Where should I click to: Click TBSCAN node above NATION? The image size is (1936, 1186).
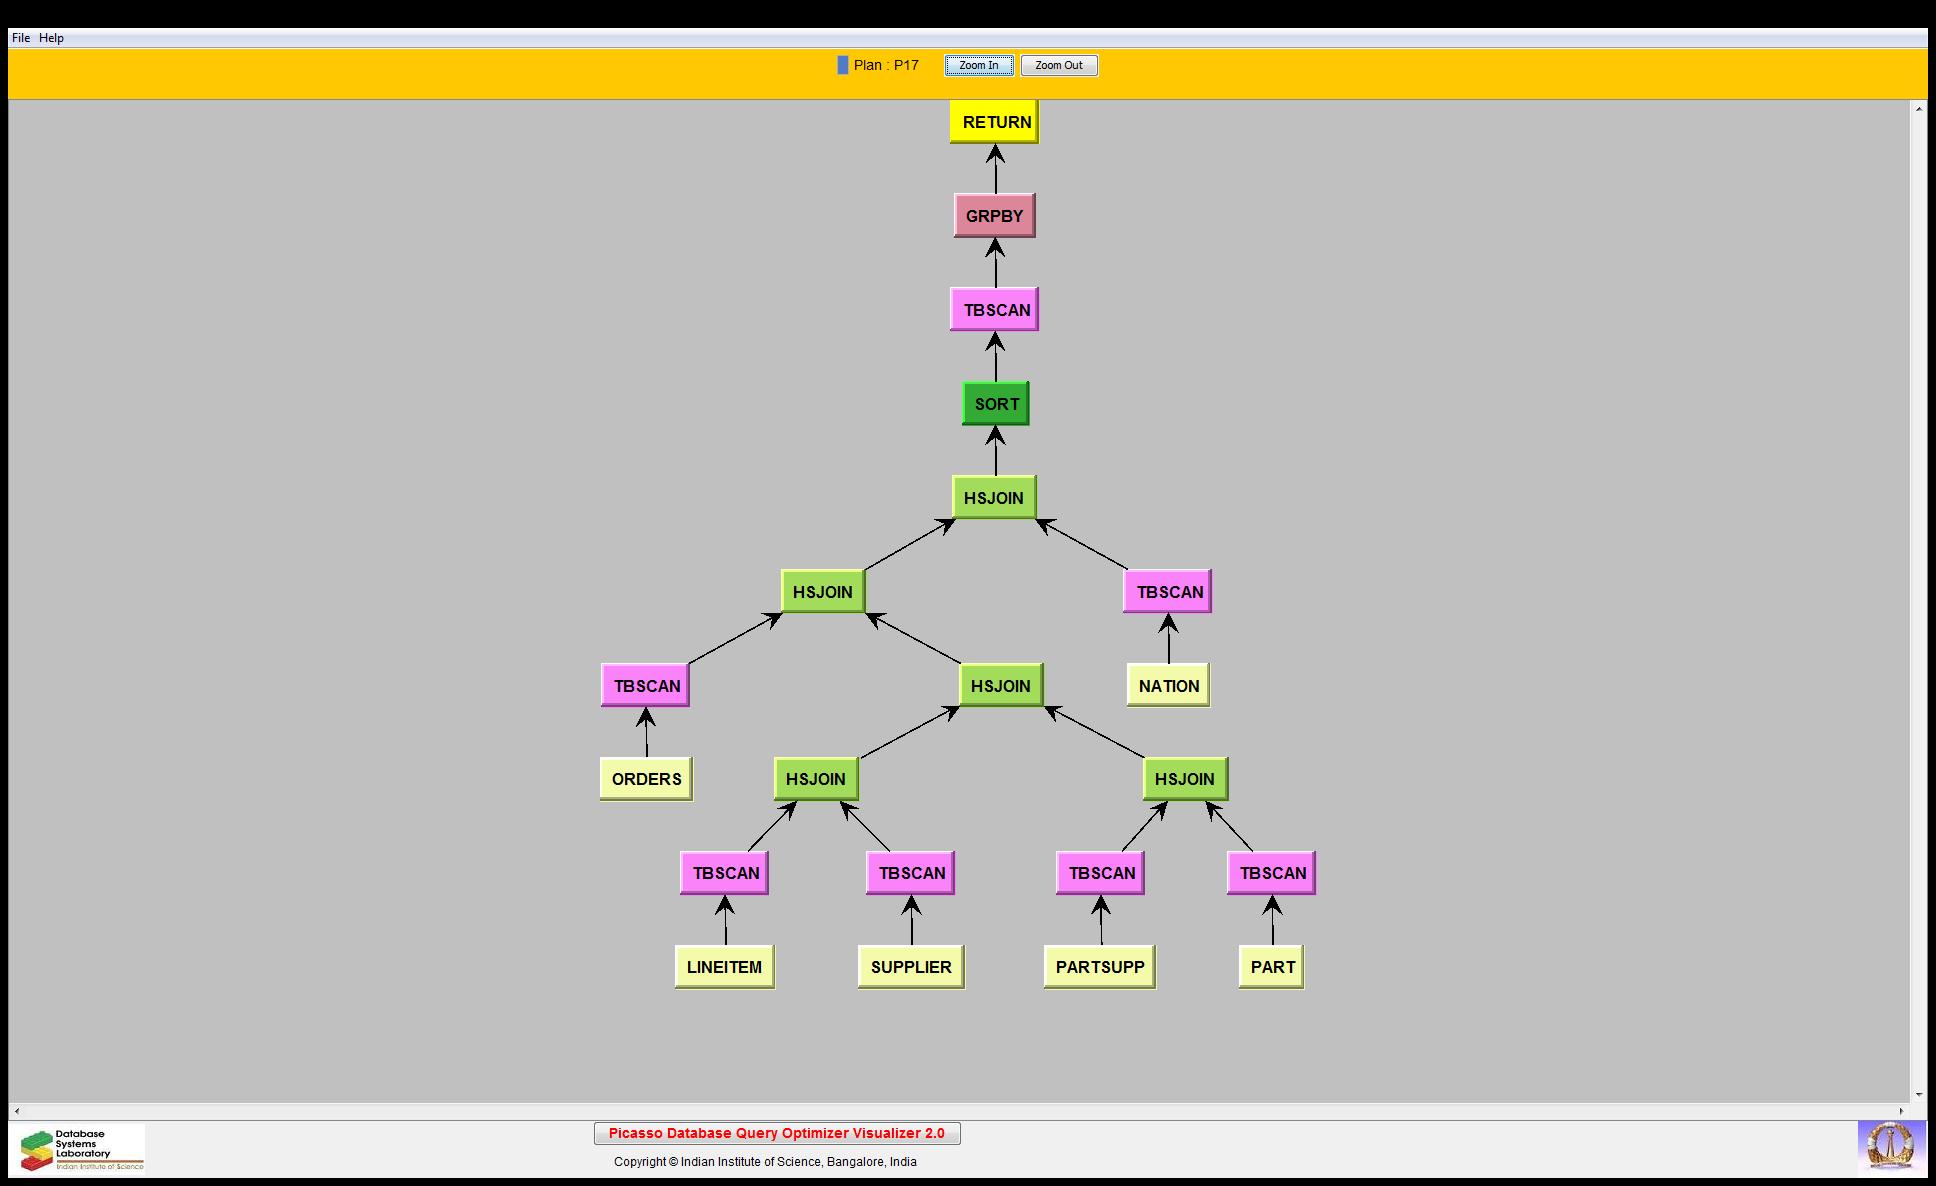1168,592
